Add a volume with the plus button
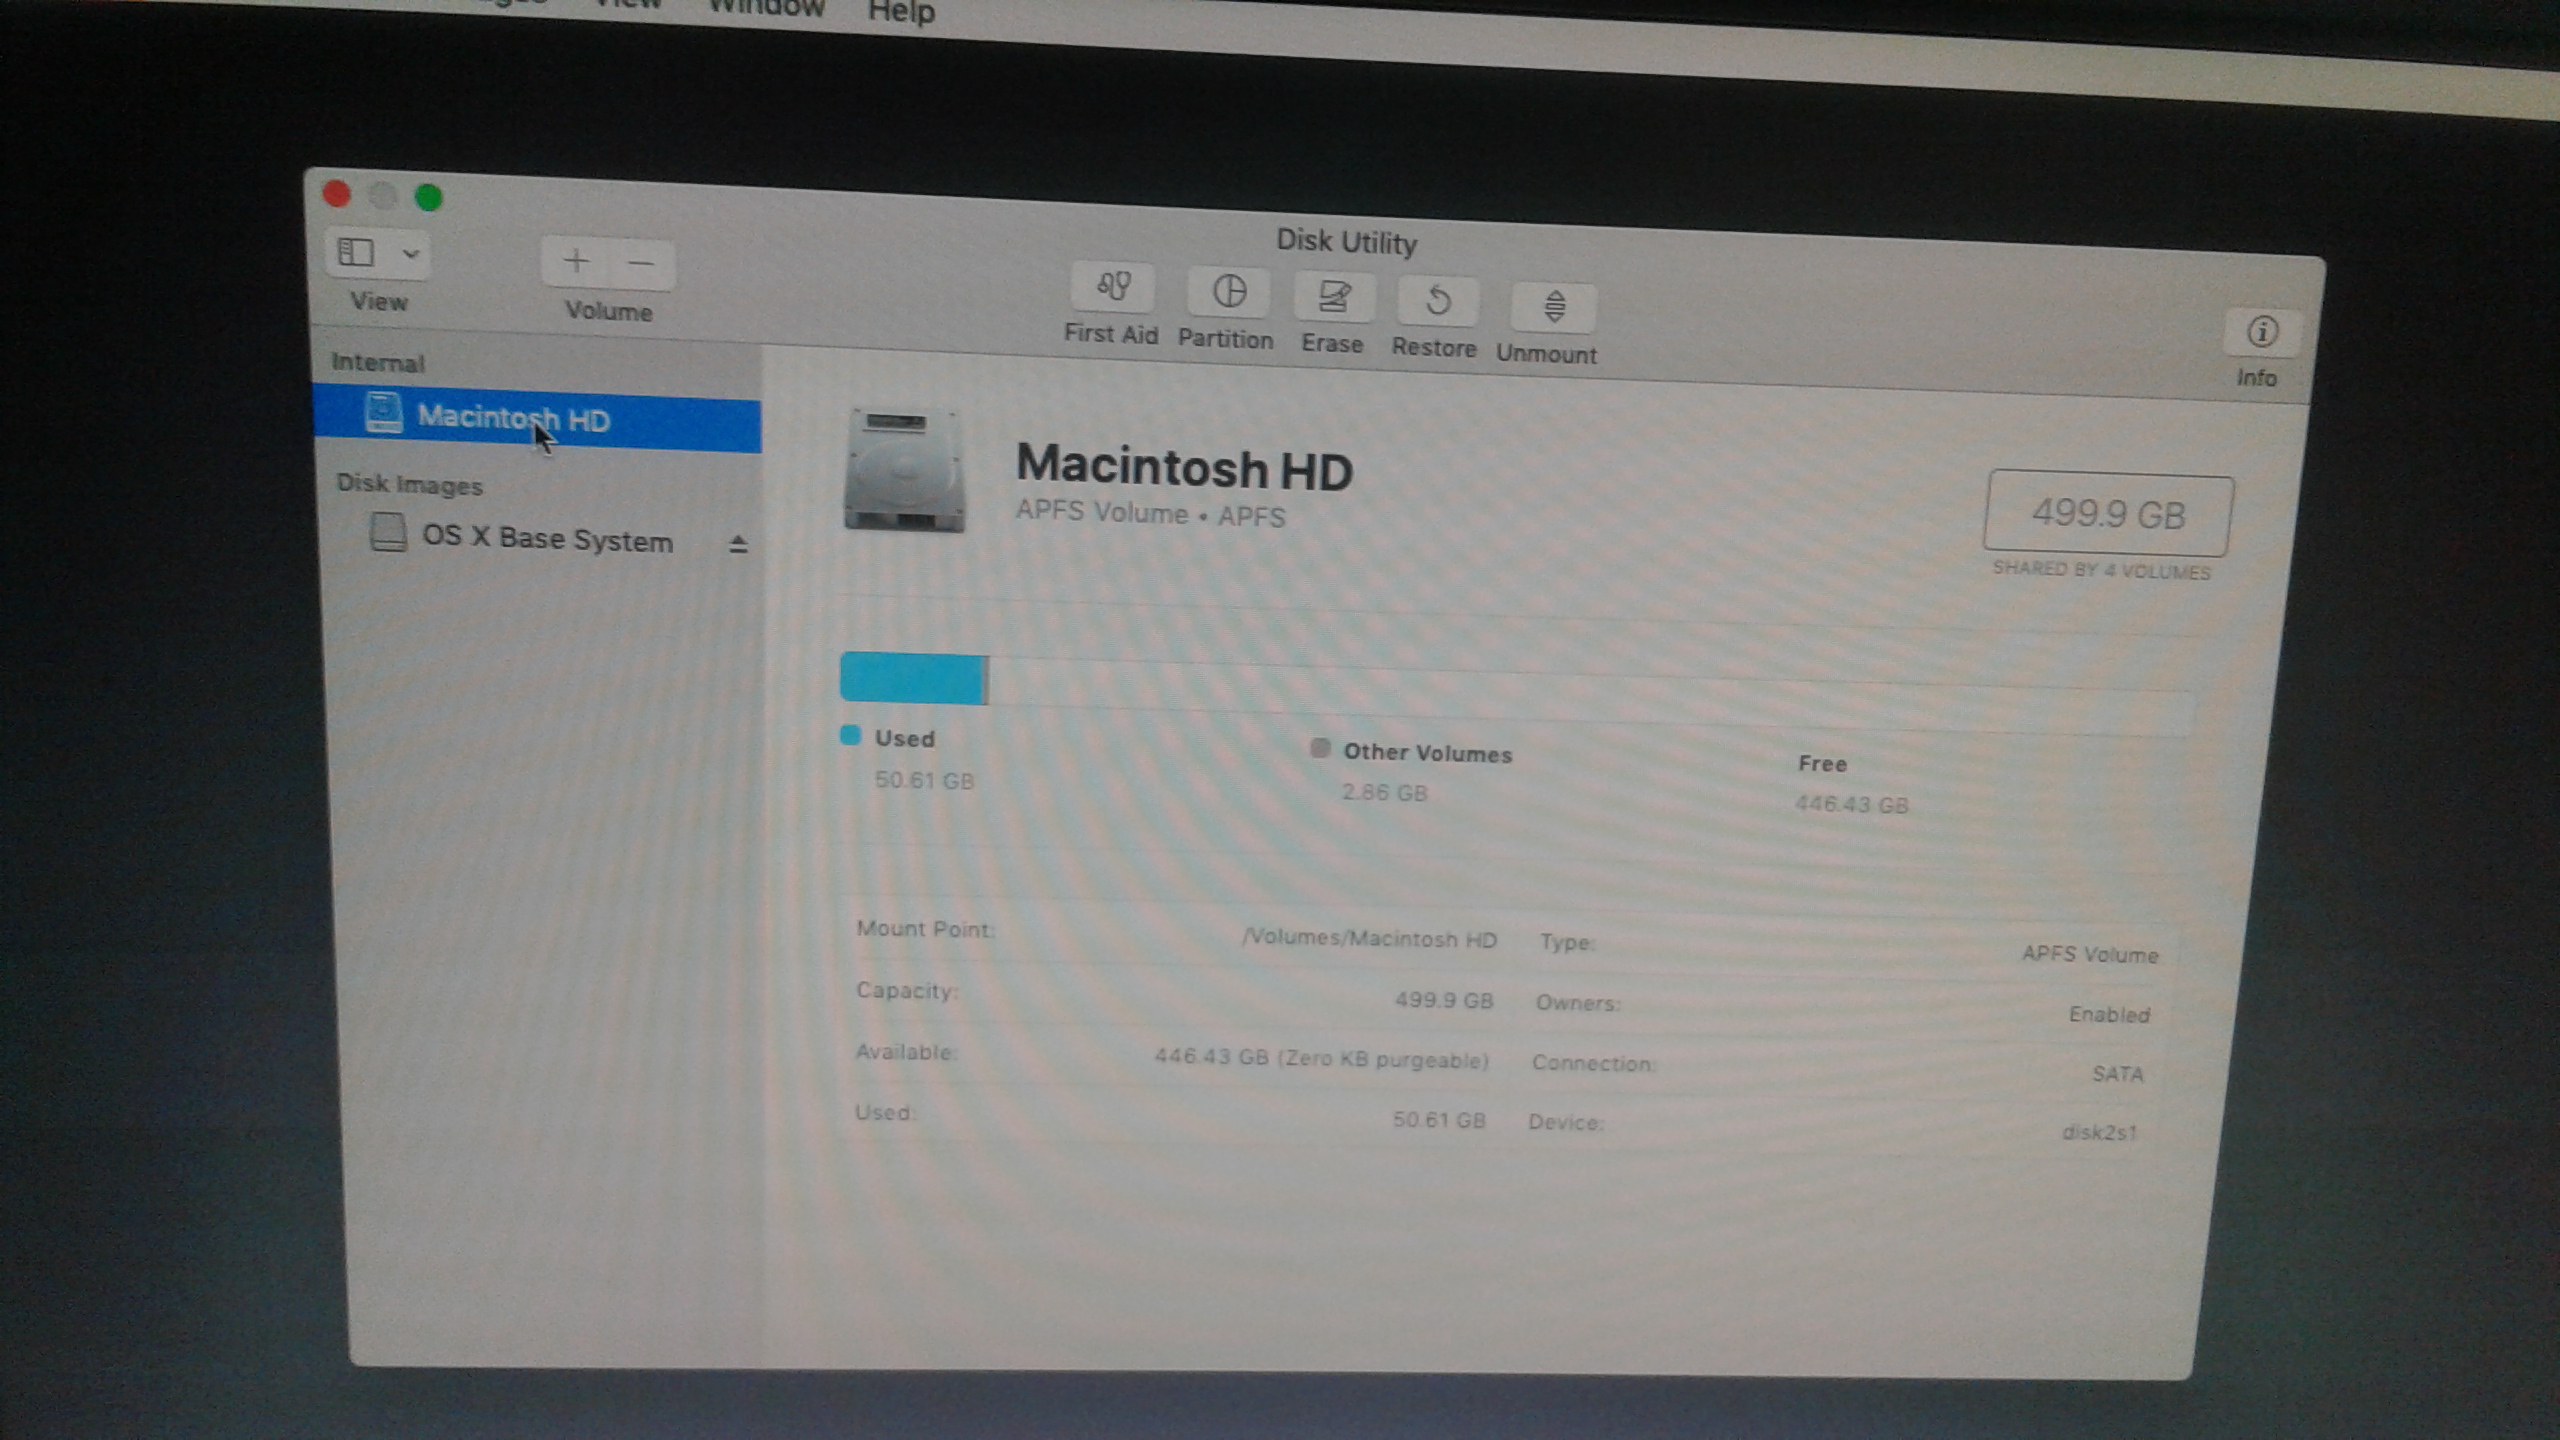The image size is (2560, 1440). pos(576,262)
